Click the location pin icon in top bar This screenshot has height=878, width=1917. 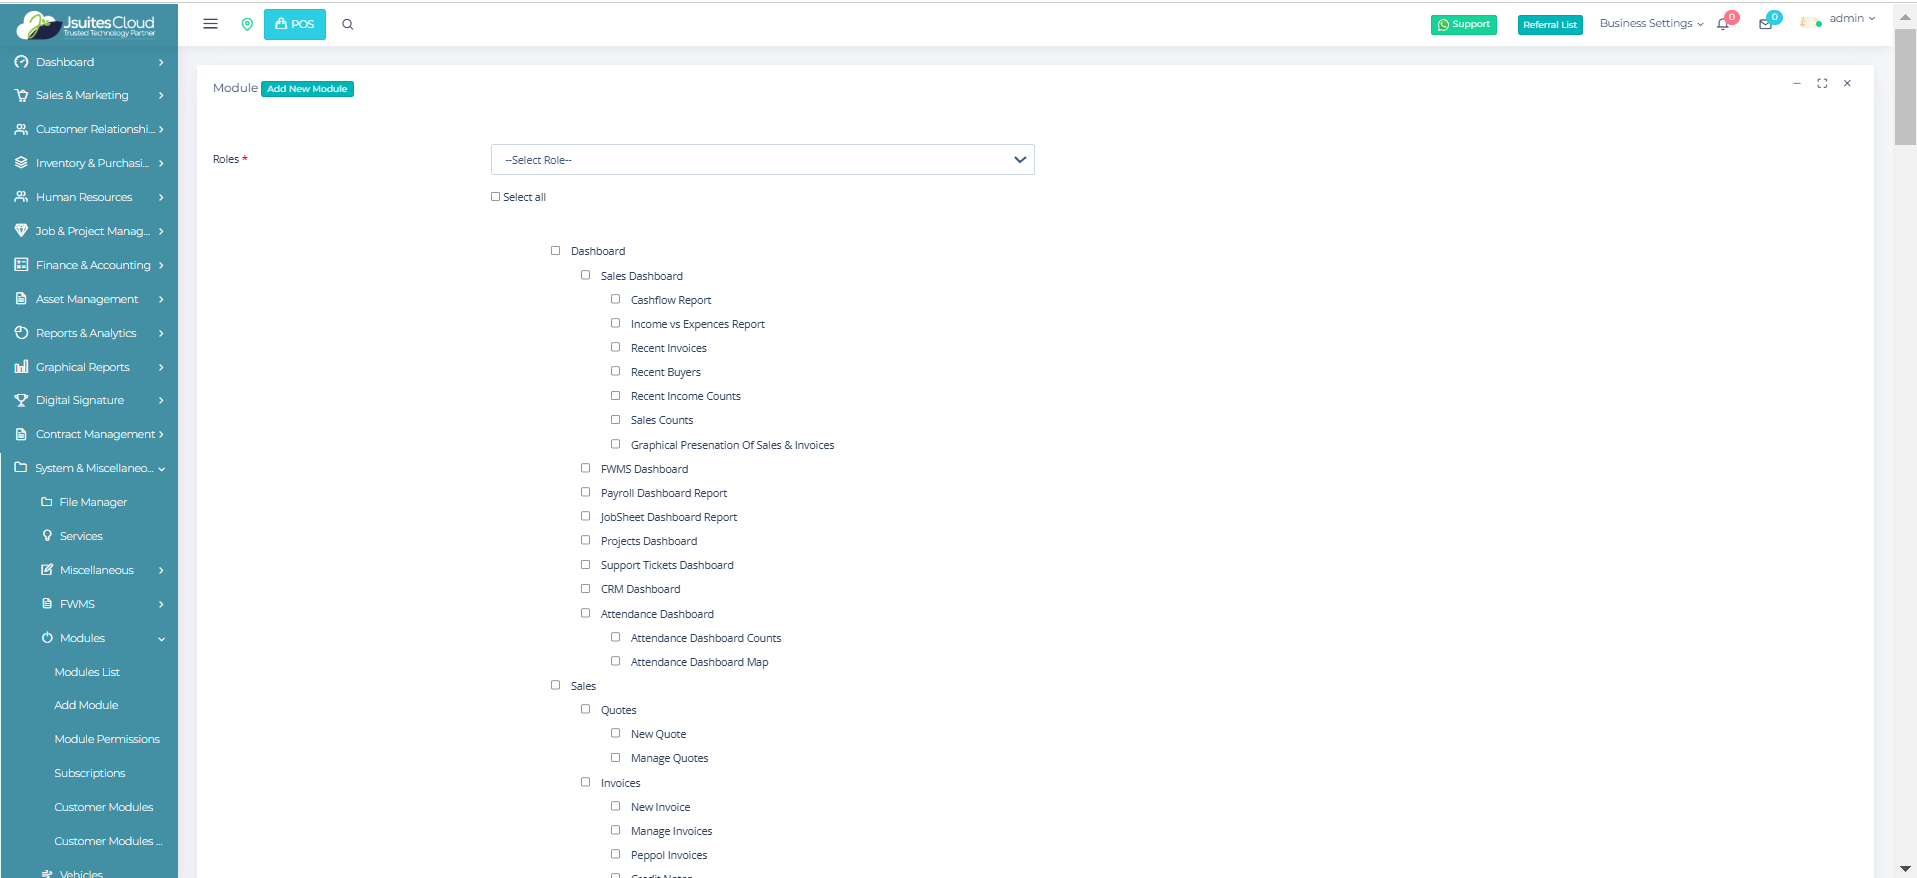247,24
